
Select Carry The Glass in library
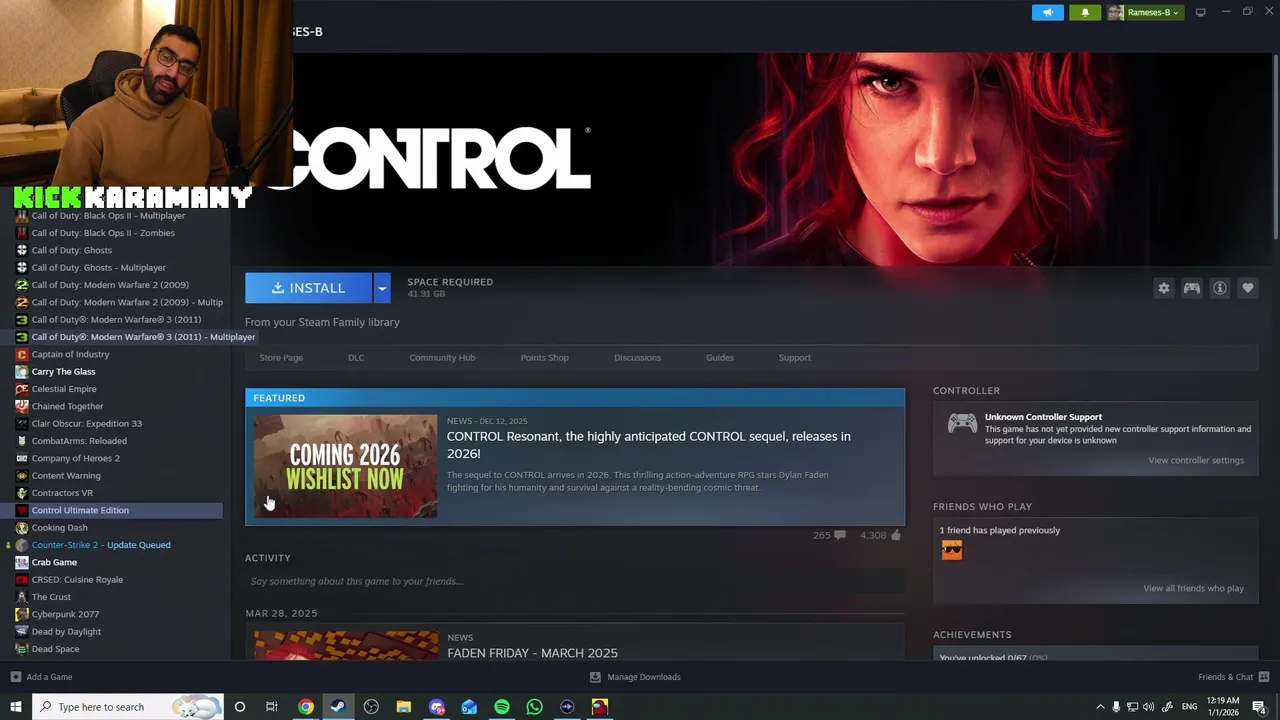63,371
